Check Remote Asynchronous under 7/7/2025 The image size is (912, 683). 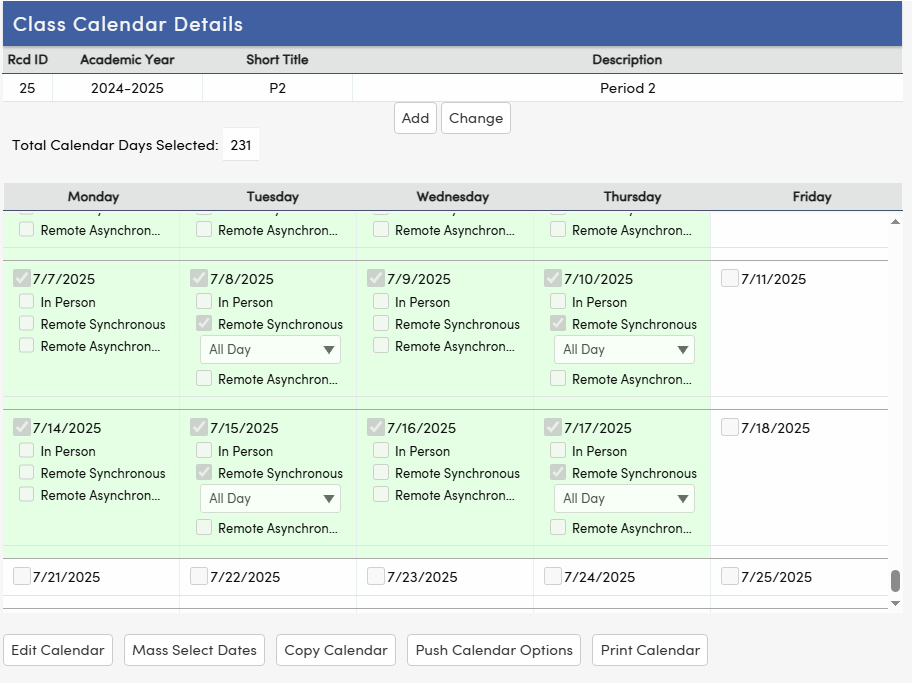27,346
